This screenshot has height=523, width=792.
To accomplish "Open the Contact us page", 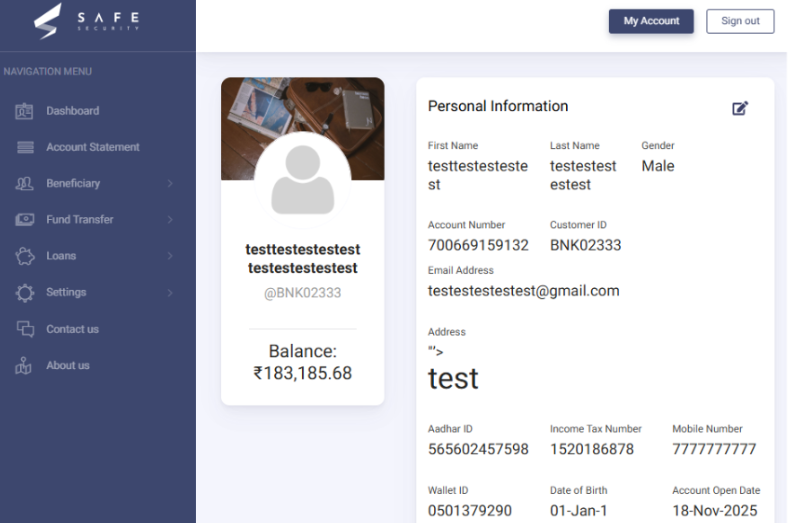I will (73, 329).
